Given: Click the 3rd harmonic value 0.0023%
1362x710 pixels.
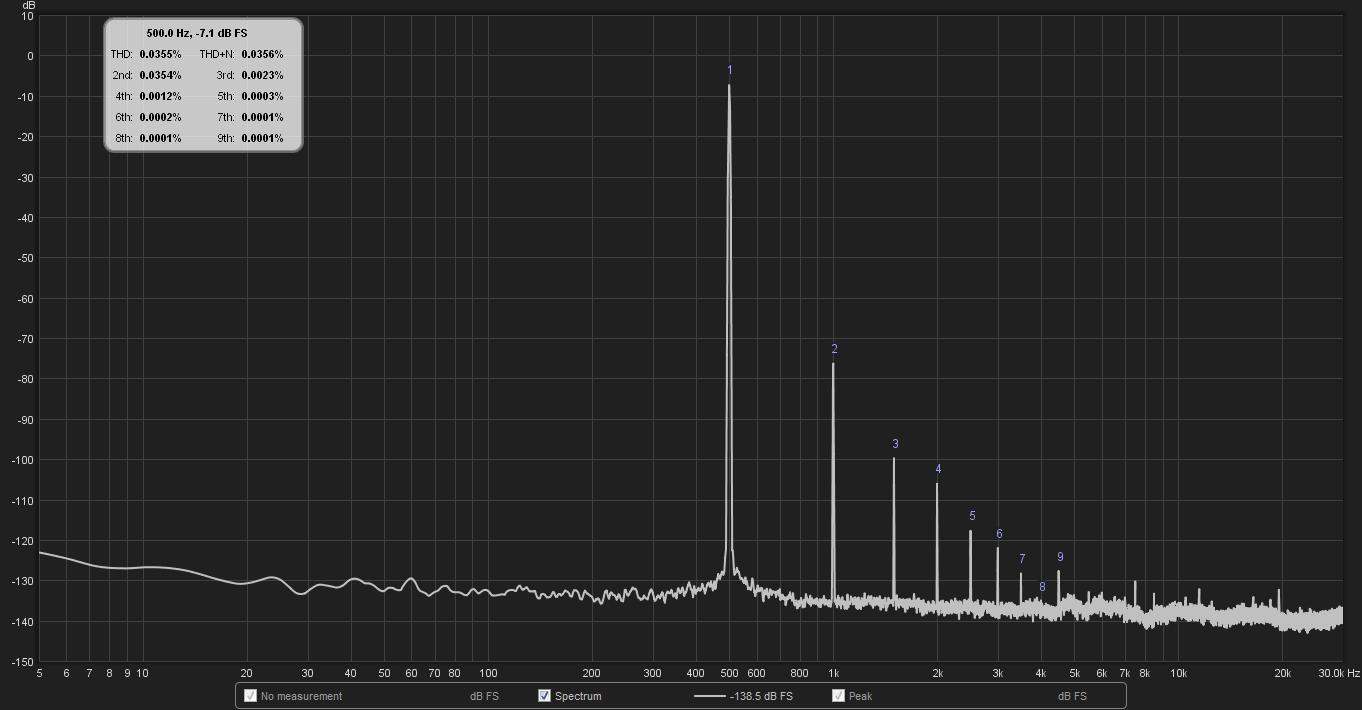Looking at the screenshot, I should point(262,75).
